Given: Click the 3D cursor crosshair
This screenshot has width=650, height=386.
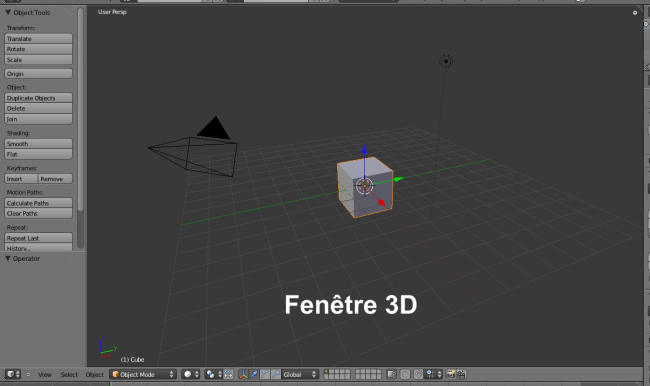Looking at the screenshot, I should 365,186.
